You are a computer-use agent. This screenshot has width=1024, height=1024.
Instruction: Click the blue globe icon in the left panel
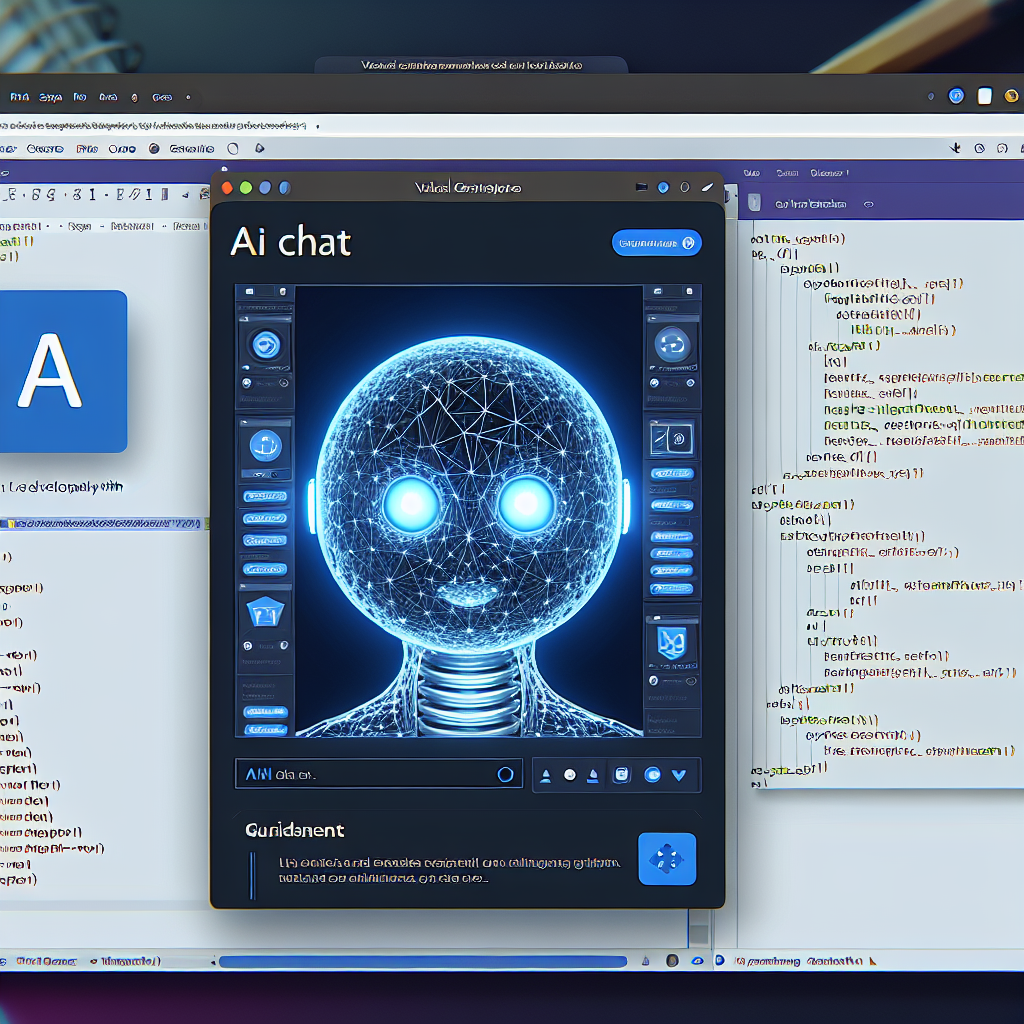tap(265, 447)
